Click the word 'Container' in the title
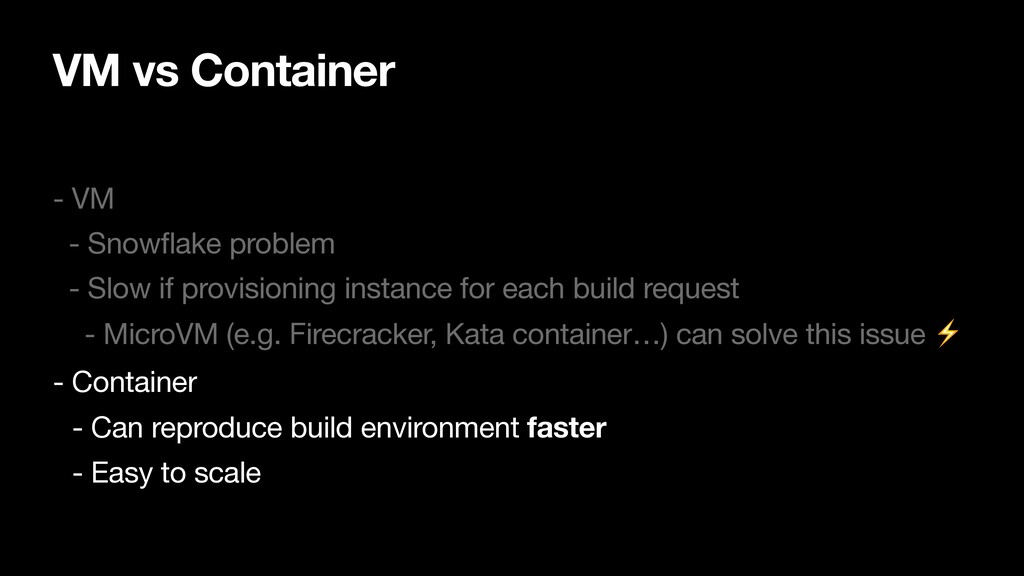This screenshot has width=1024, height=576. pyautogui.click(x=293, y=70)
